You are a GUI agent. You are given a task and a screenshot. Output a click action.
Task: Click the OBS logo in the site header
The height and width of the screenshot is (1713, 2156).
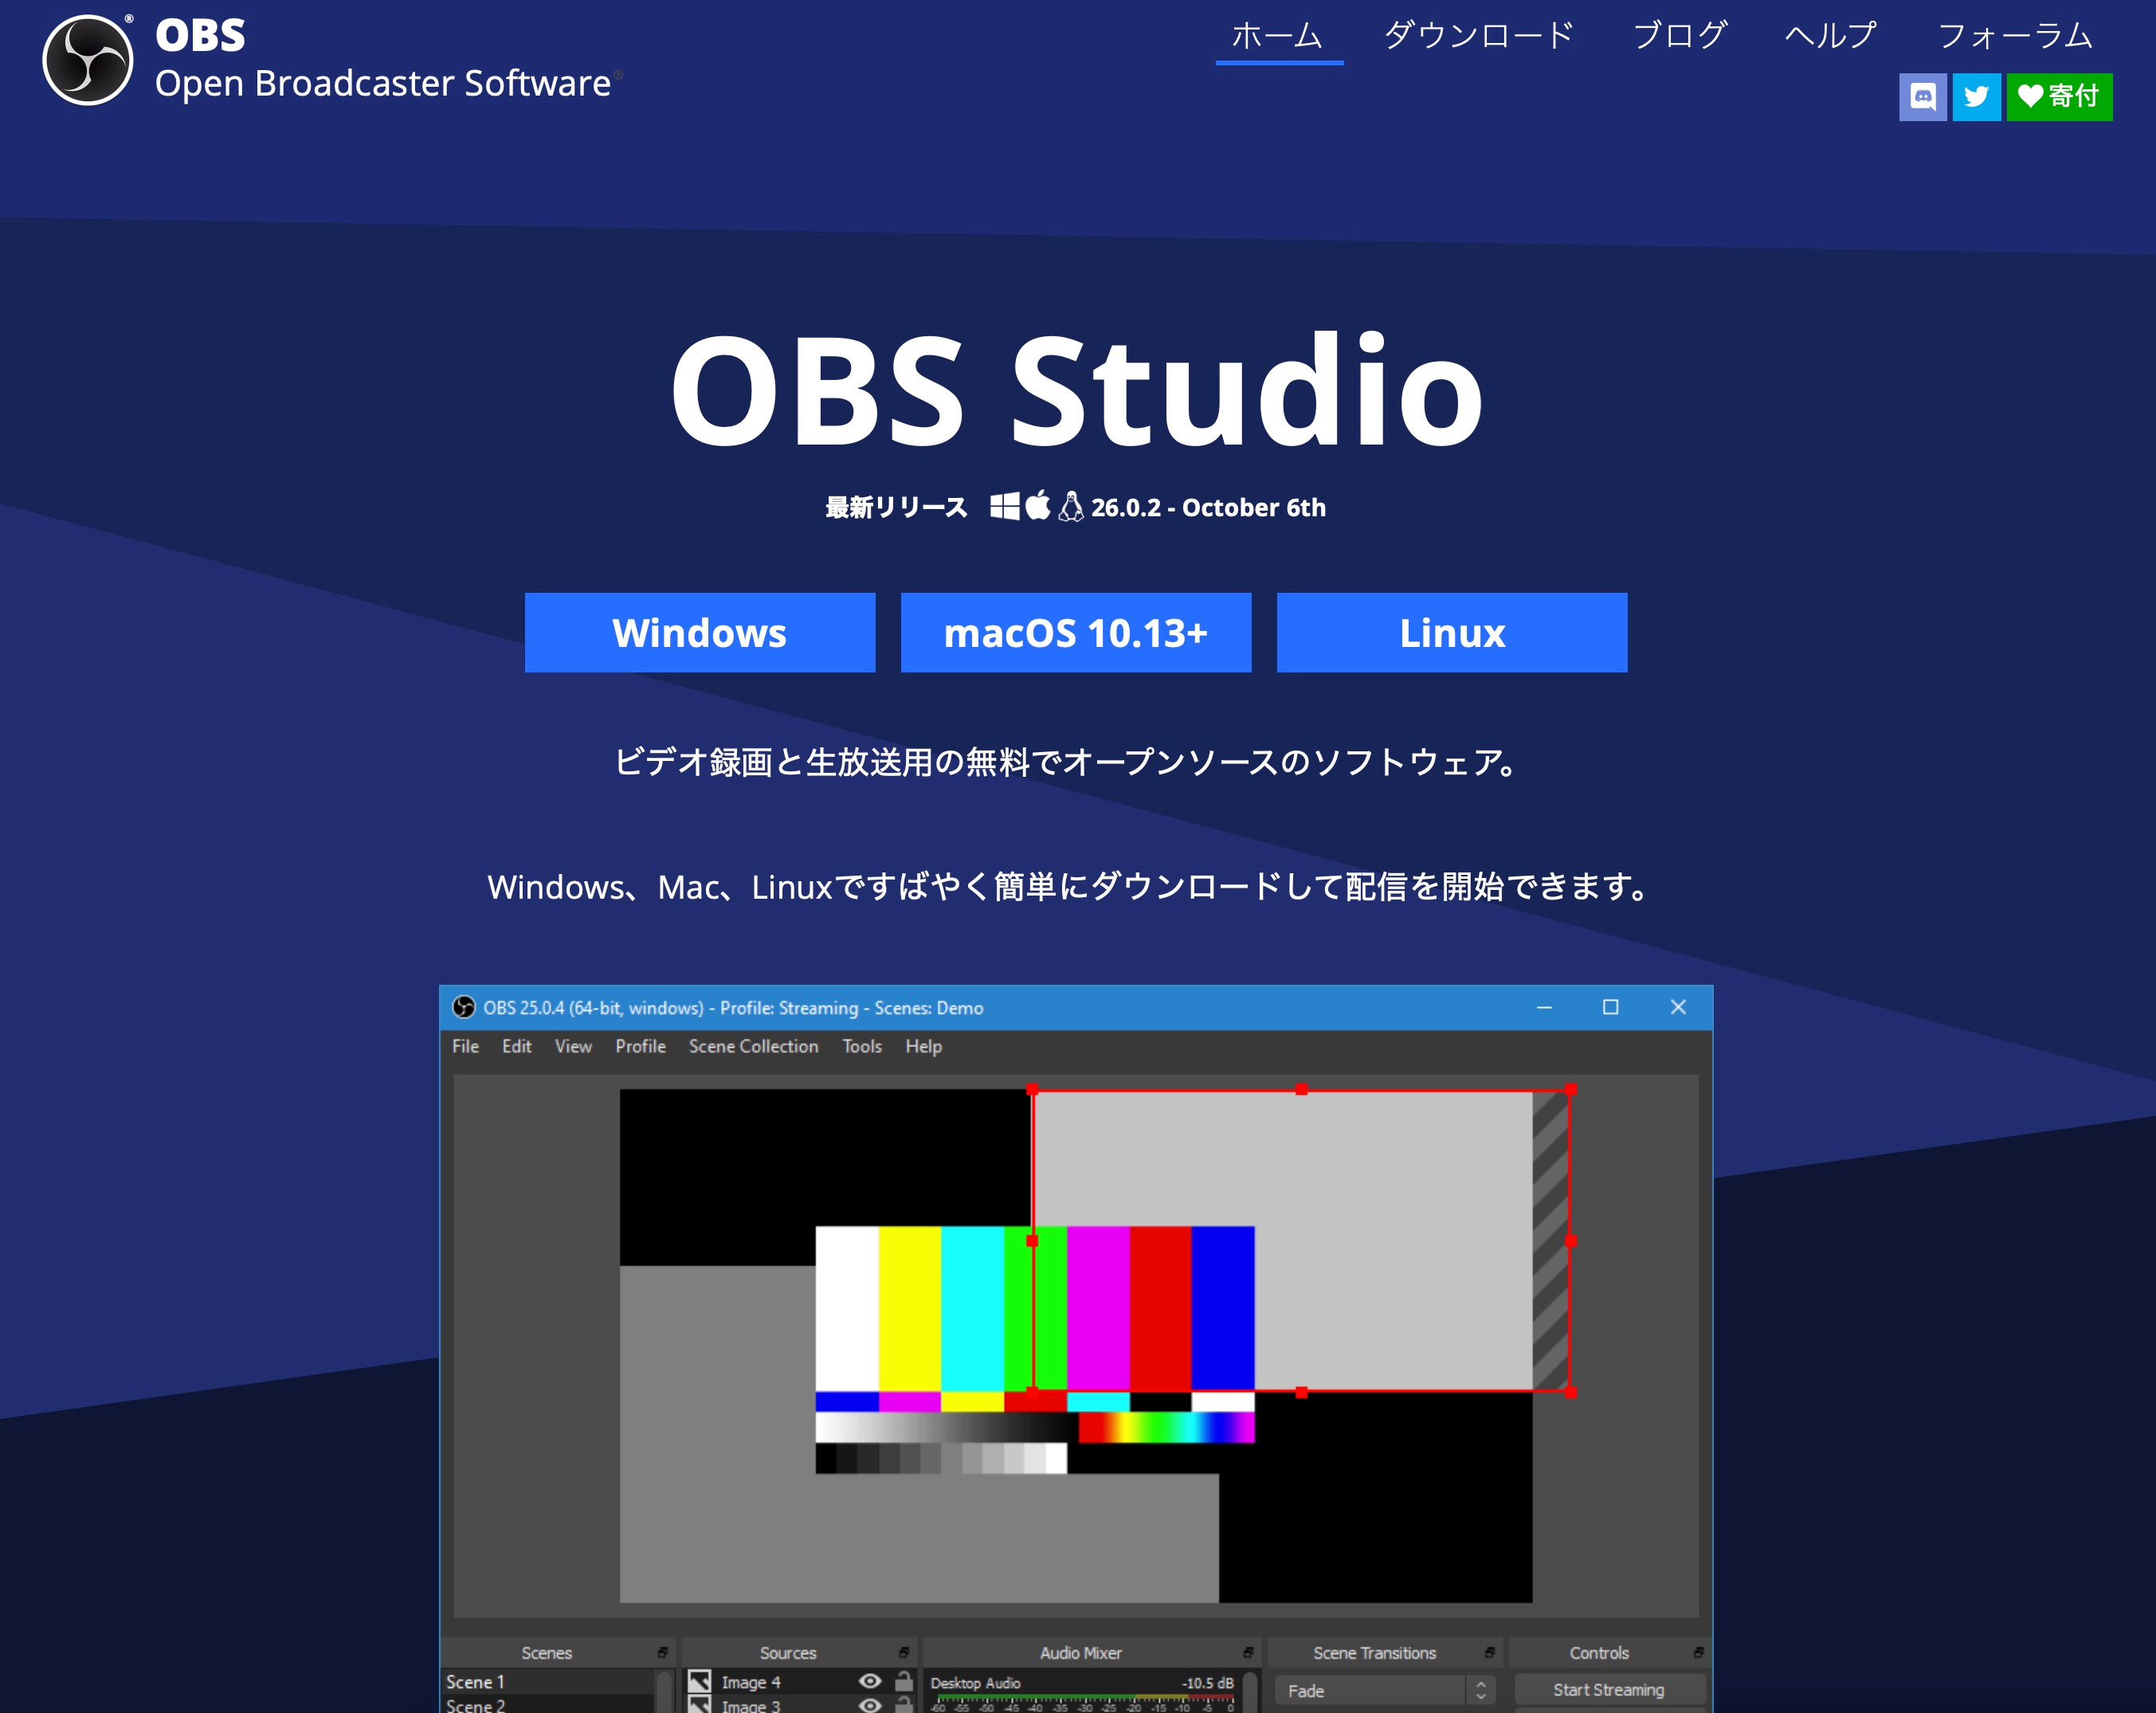click(88, 60)
